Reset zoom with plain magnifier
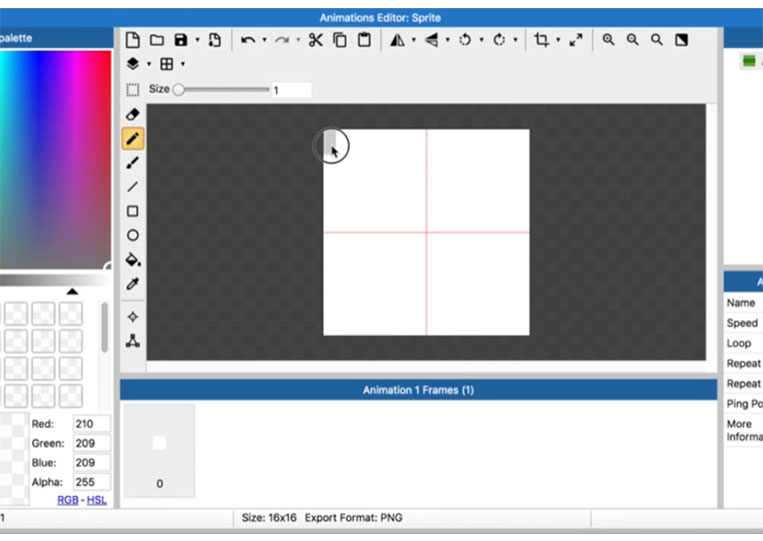The height and width of the screenshot is (541, 763). coord(657,40)
